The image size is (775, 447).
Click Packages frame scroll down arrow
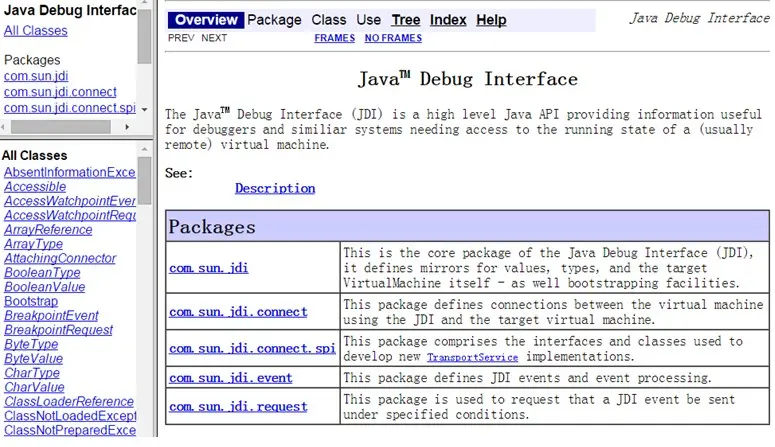pos(144,110)
